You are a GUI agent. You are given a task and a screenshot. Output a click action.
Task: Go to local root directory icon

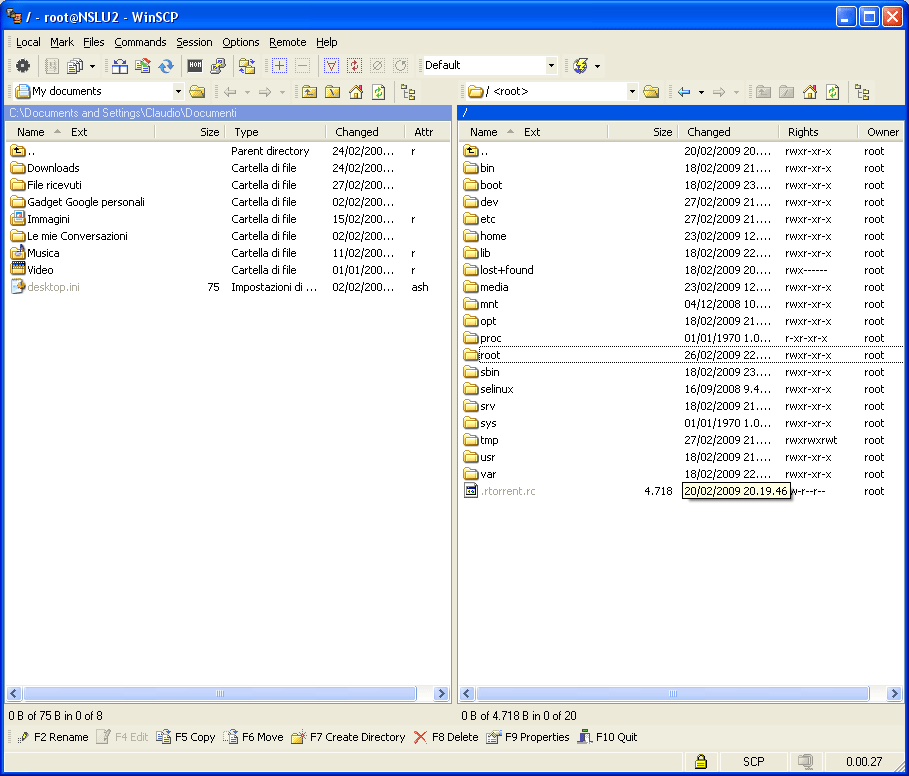click(x=333, y=92)
